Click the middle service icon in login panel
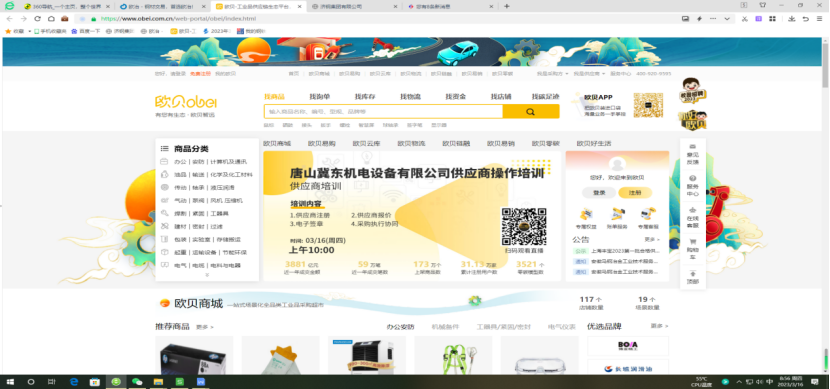Image resolution: width=830 pixels, height=389 pixels. click(617, 217)
